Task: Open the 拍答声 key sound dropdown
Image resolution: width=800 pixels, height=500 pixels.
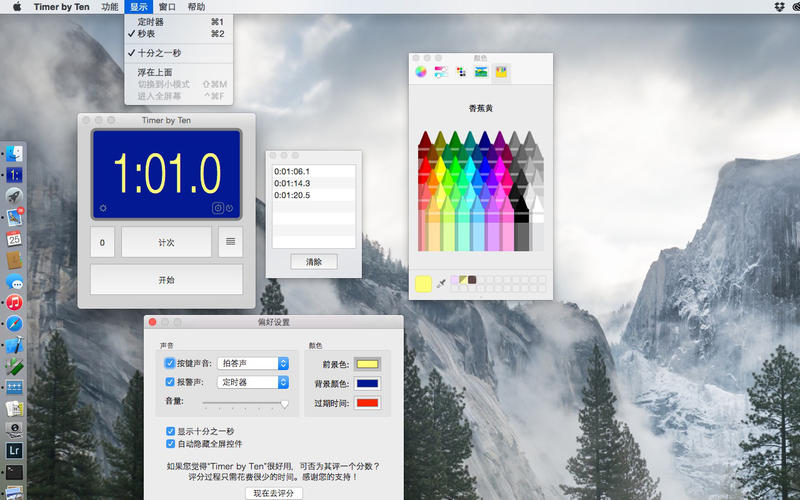Action: (253, 363)
